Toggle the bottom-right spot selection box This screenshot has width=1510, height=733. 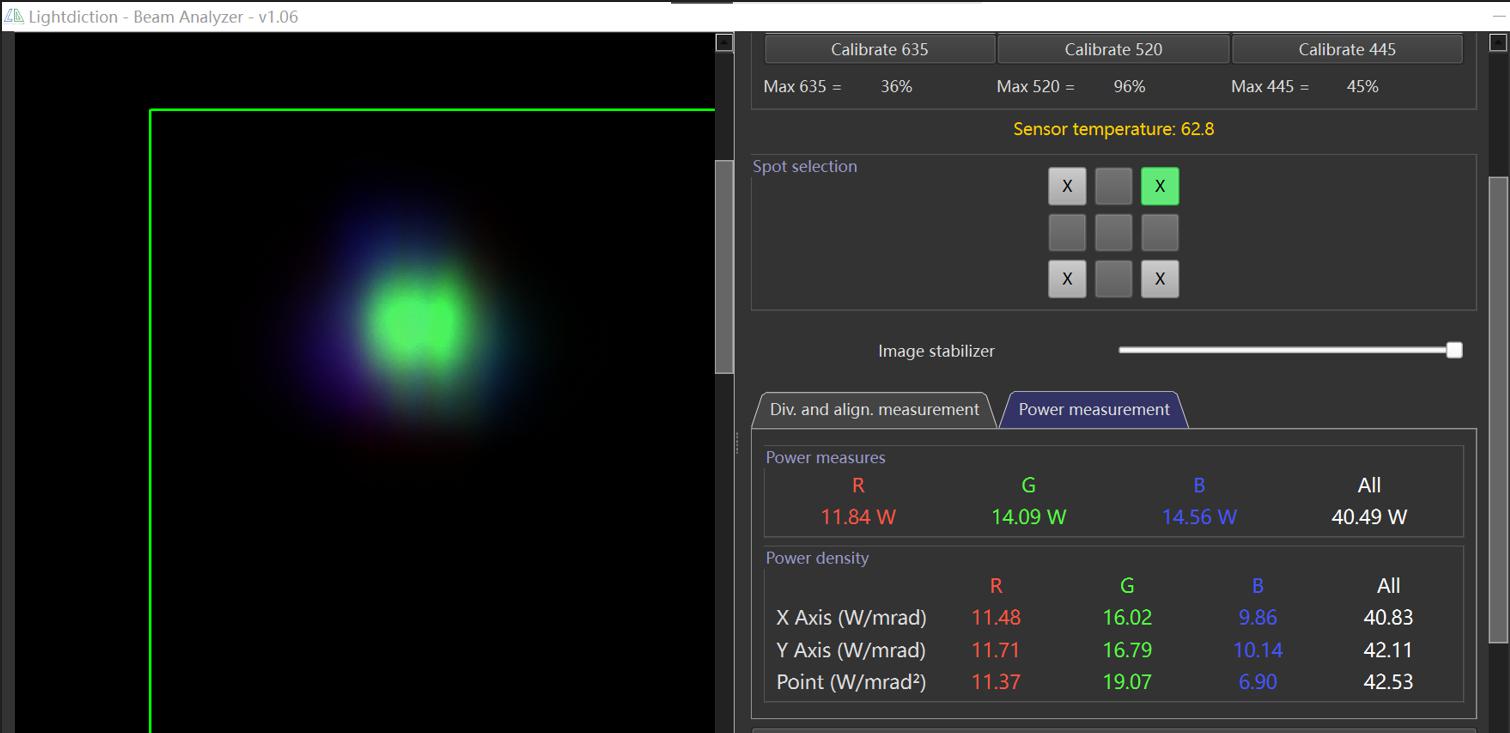point(1160,279)
